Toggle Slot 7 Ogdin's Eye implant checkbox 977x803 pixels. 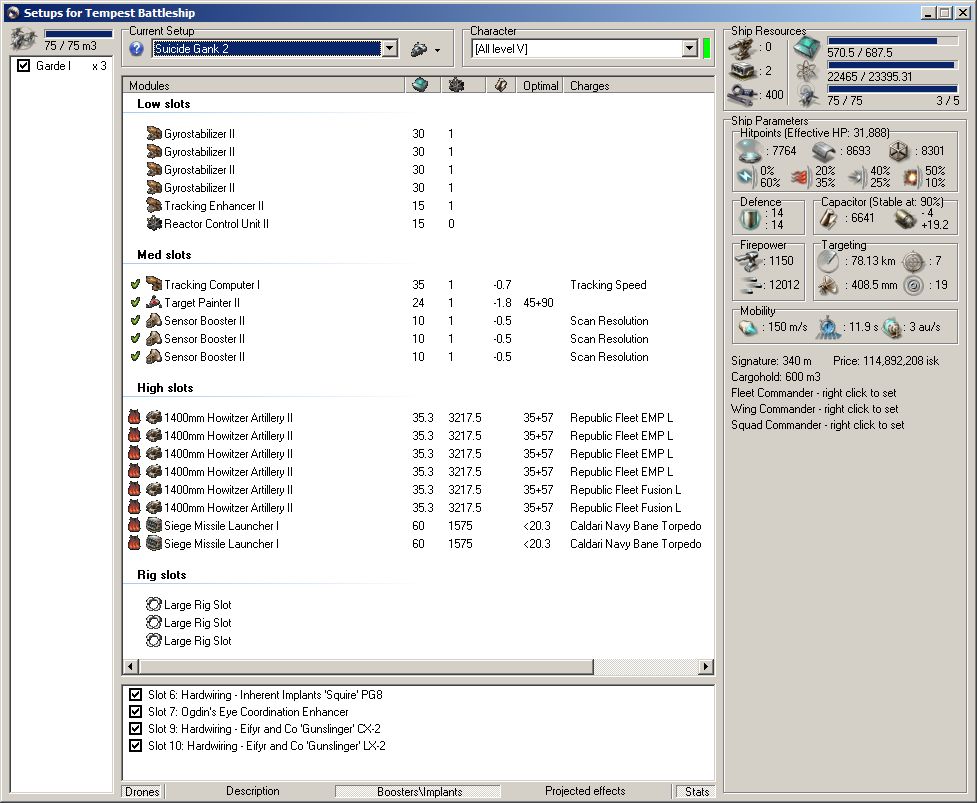pos(135,711)
